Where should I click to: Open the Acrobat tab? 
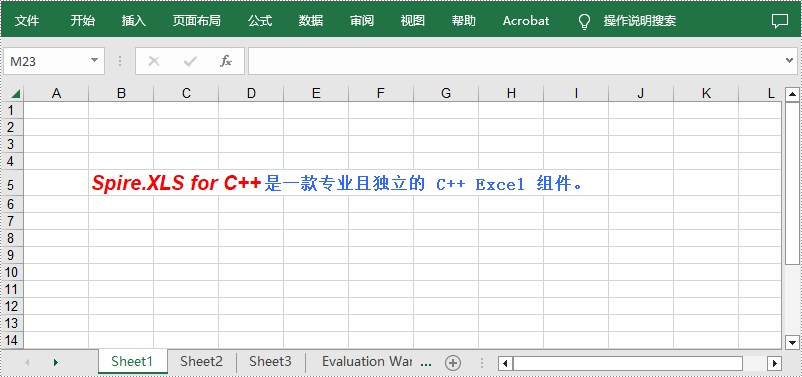tap(526, 20)
